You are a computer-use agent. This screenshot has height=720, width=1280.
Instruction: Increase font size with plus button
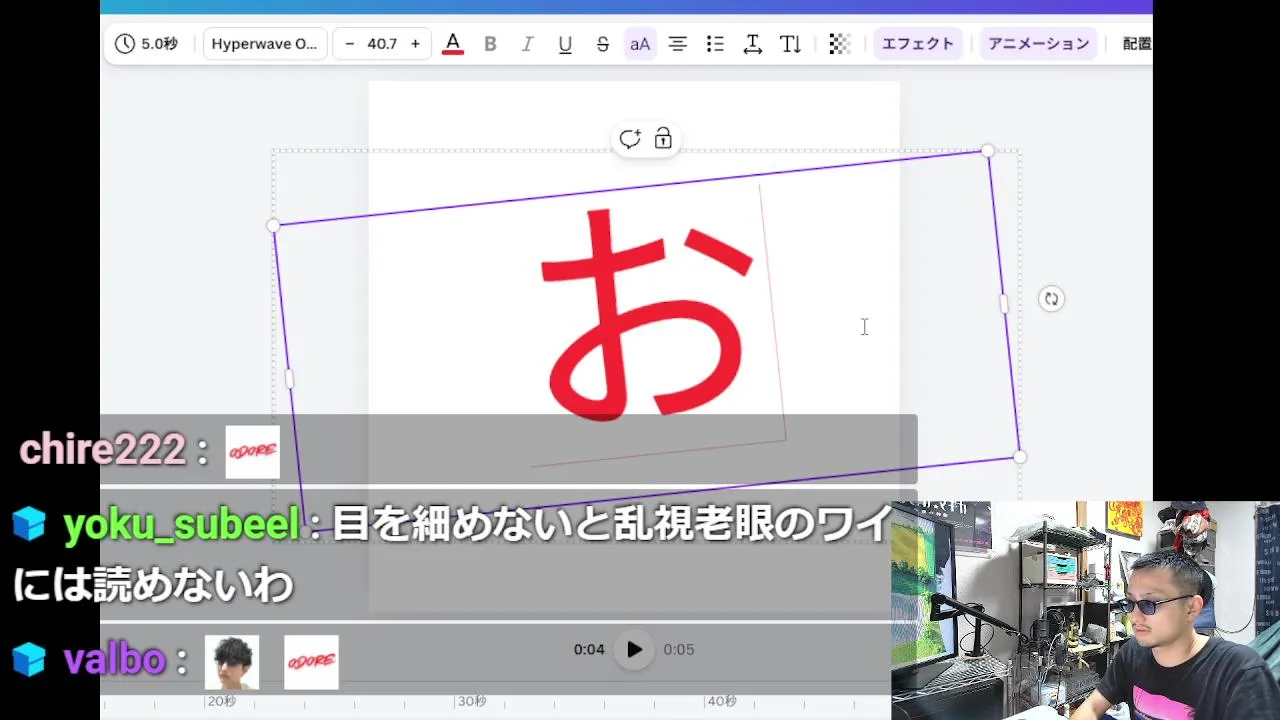415,44
